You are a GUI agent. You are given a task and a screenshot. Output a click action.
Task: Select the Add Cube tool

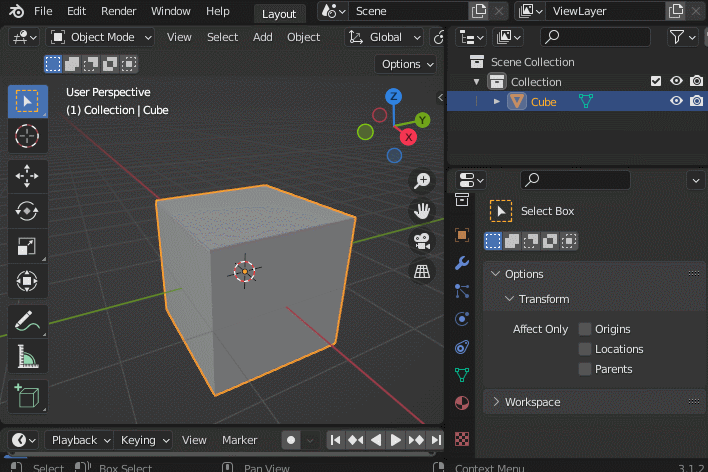27,395
